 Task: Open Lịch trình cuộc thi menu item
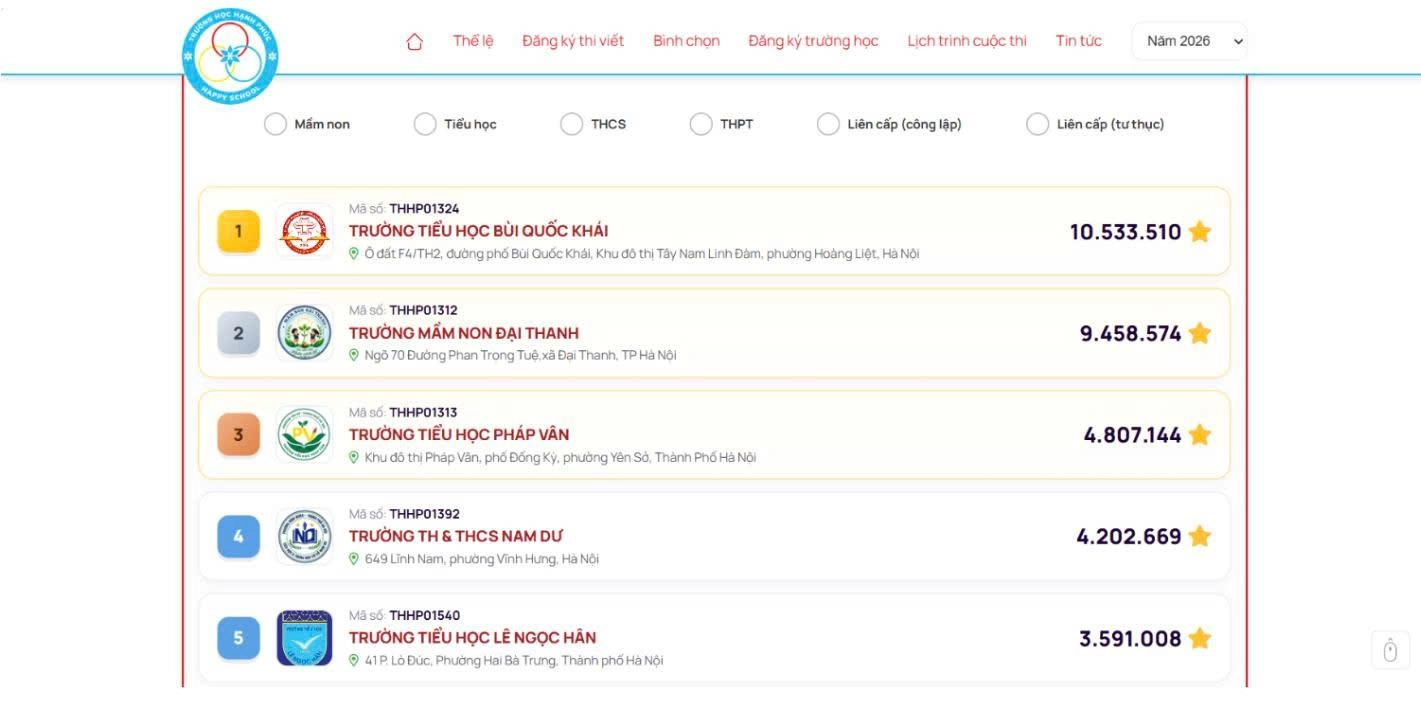pos(967,41)
